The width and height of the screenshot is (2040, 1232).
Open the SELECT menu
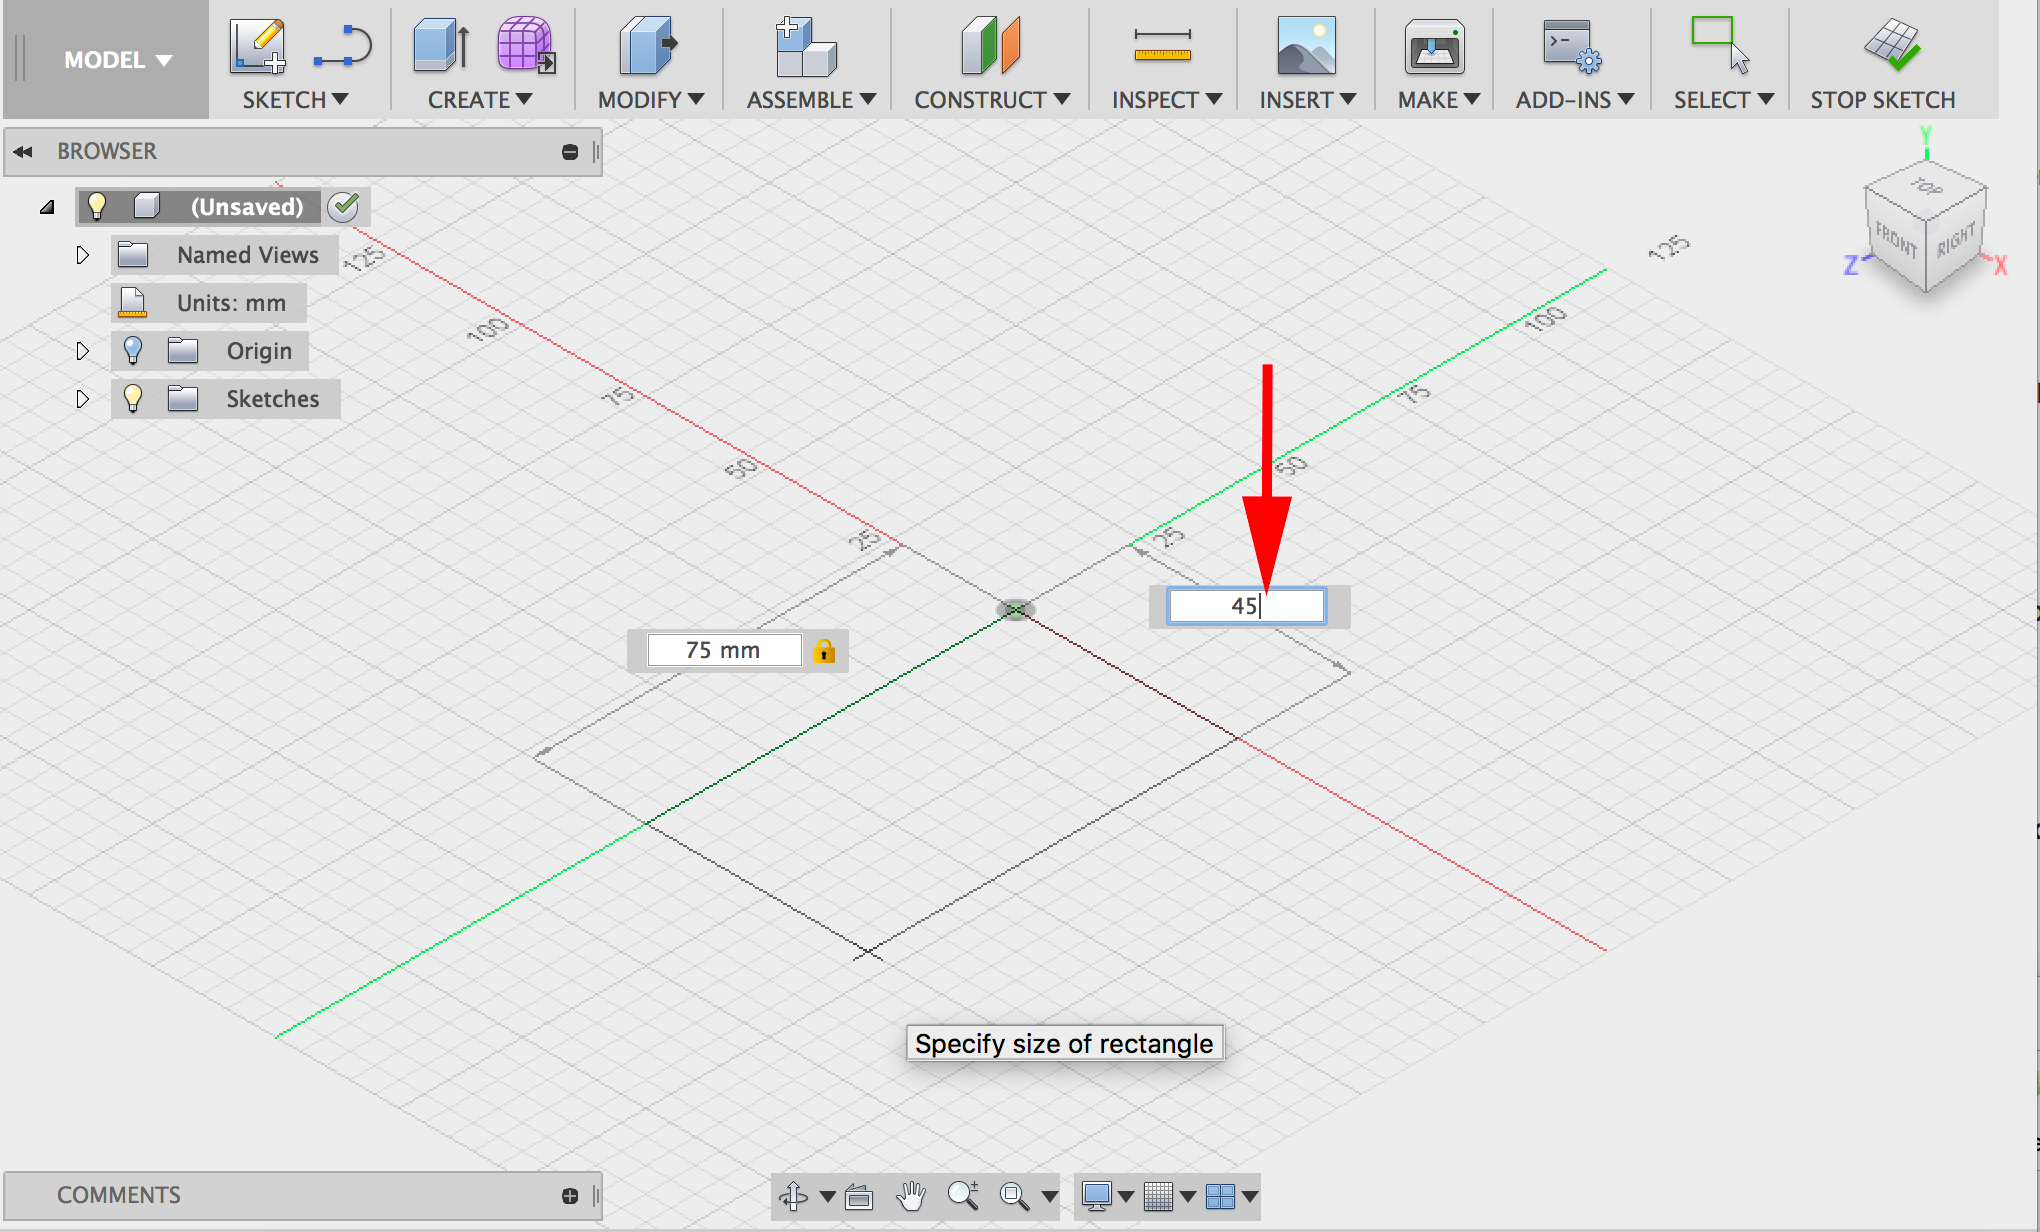click(x=1724, y=100)
